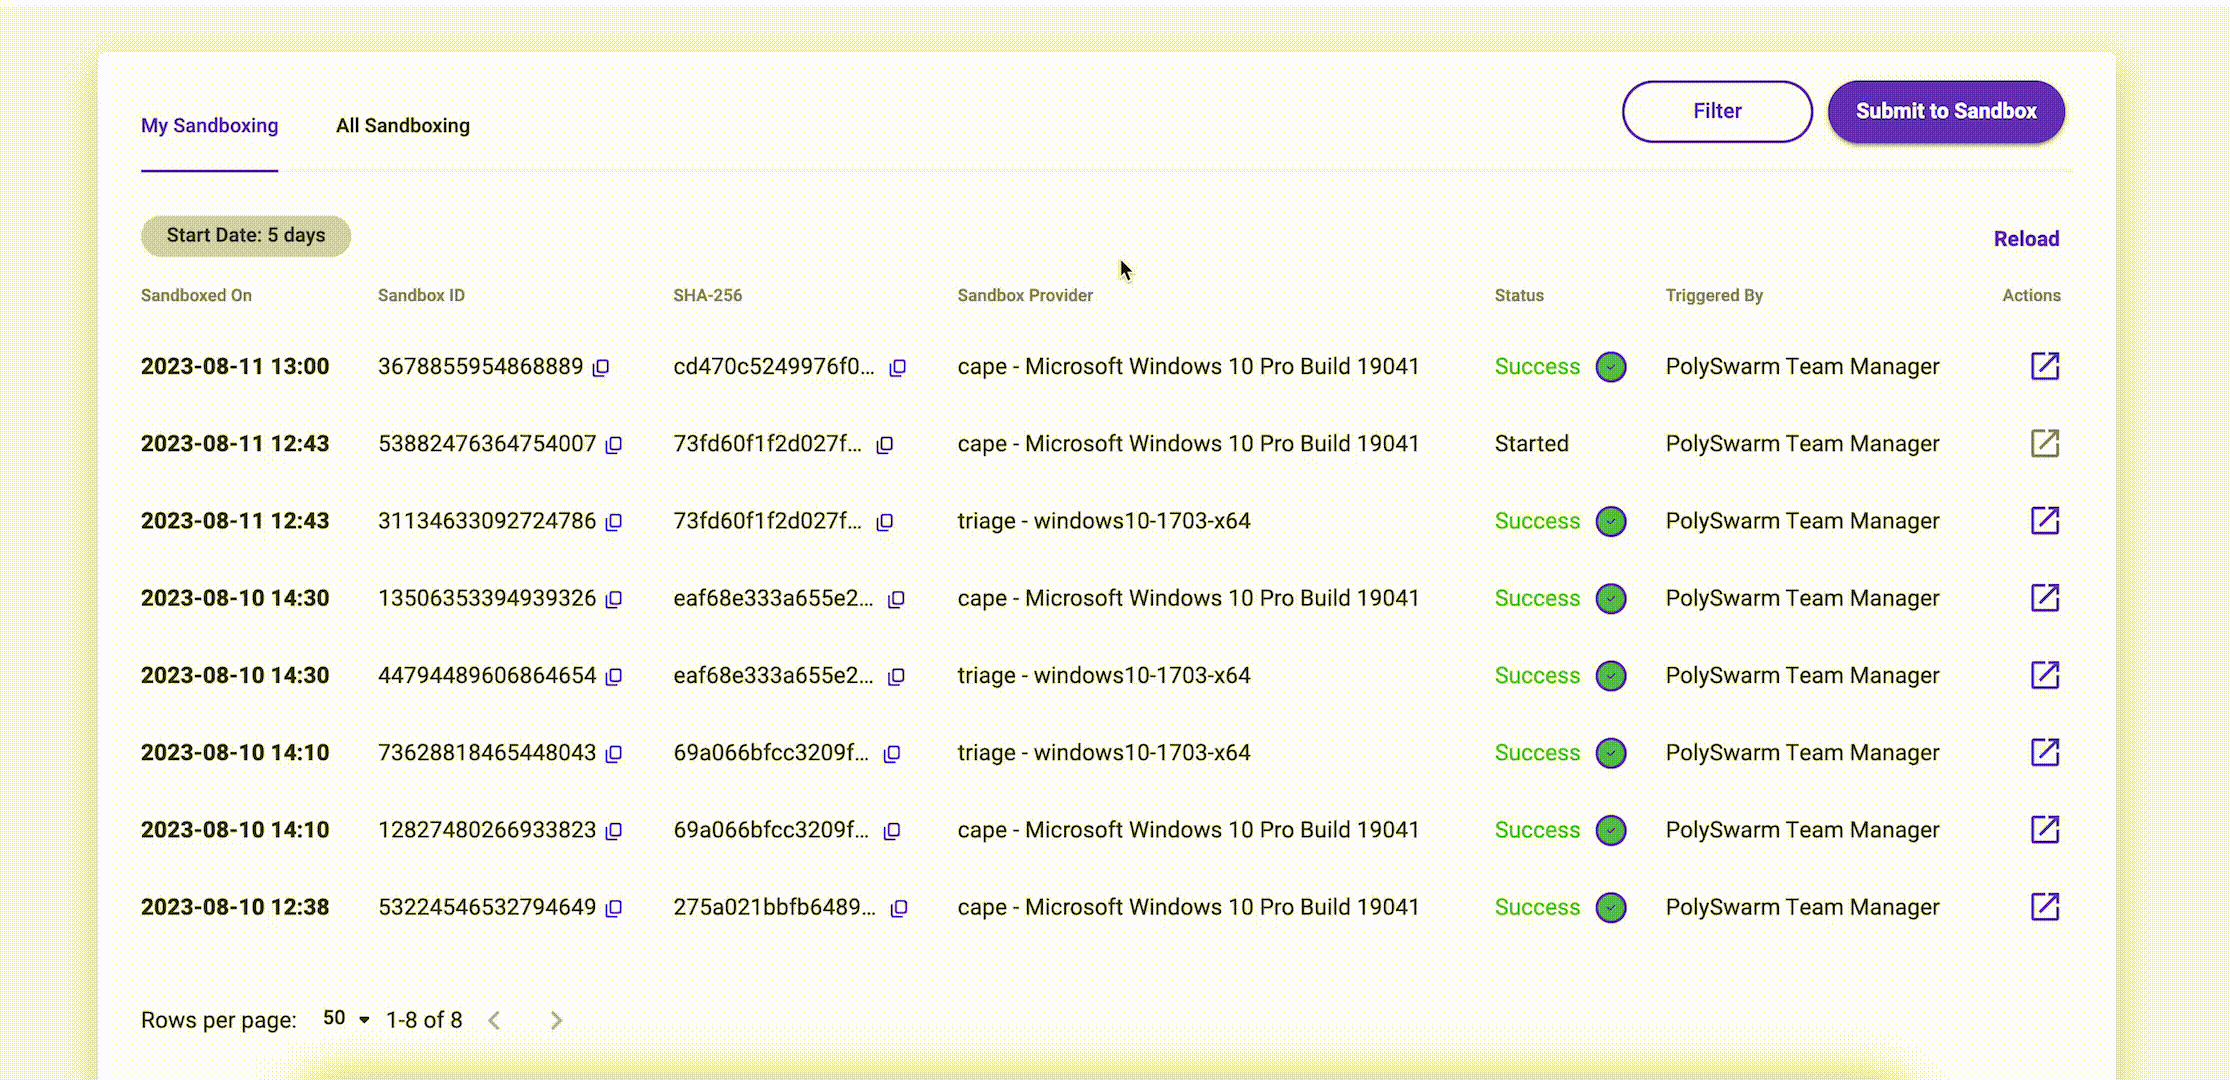Open actions icon for the 2023-08-10 14:30 cape row

pyautogui.click(x=2045, y=598)
